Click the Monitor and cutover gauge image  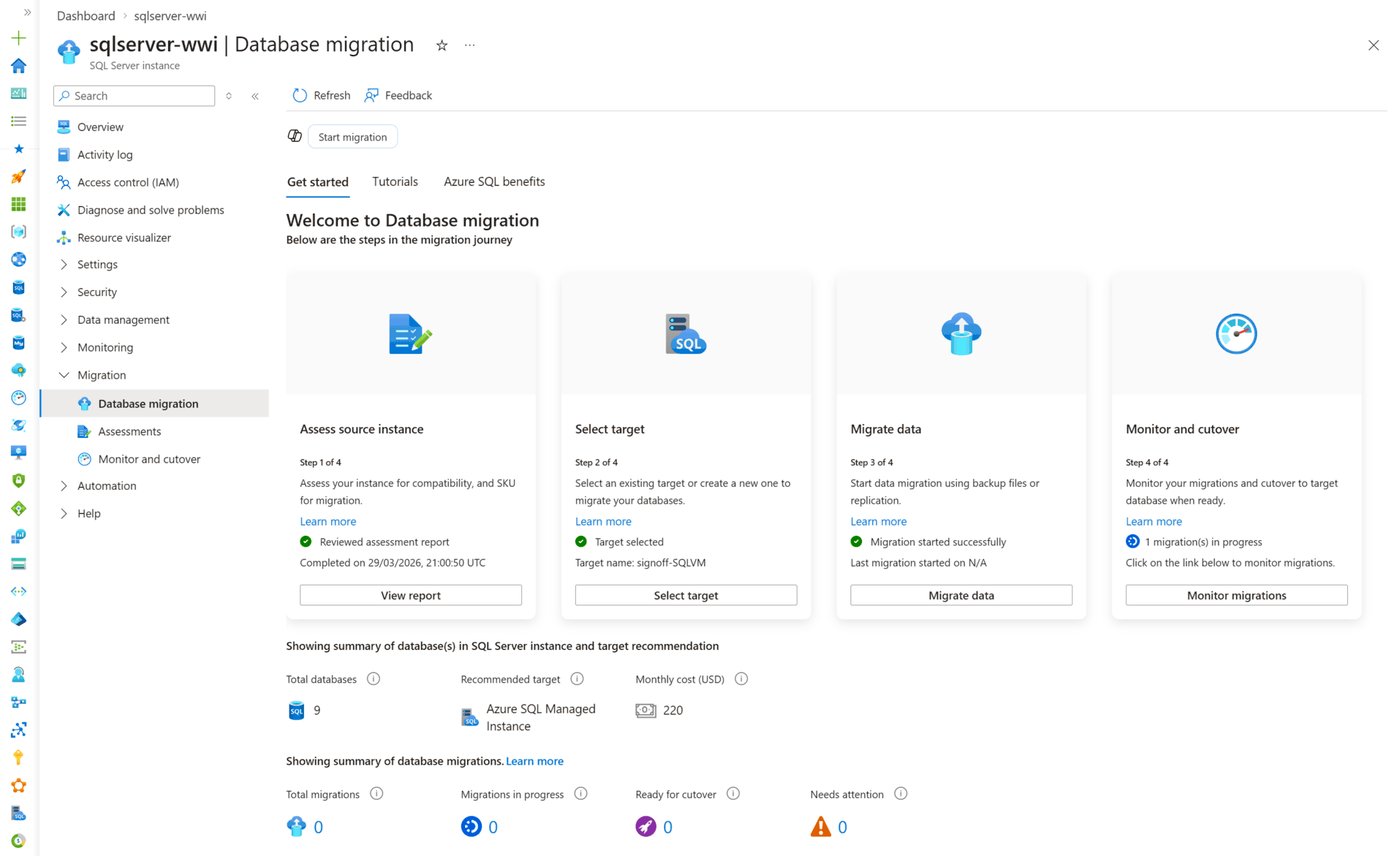pos(1236,334)
